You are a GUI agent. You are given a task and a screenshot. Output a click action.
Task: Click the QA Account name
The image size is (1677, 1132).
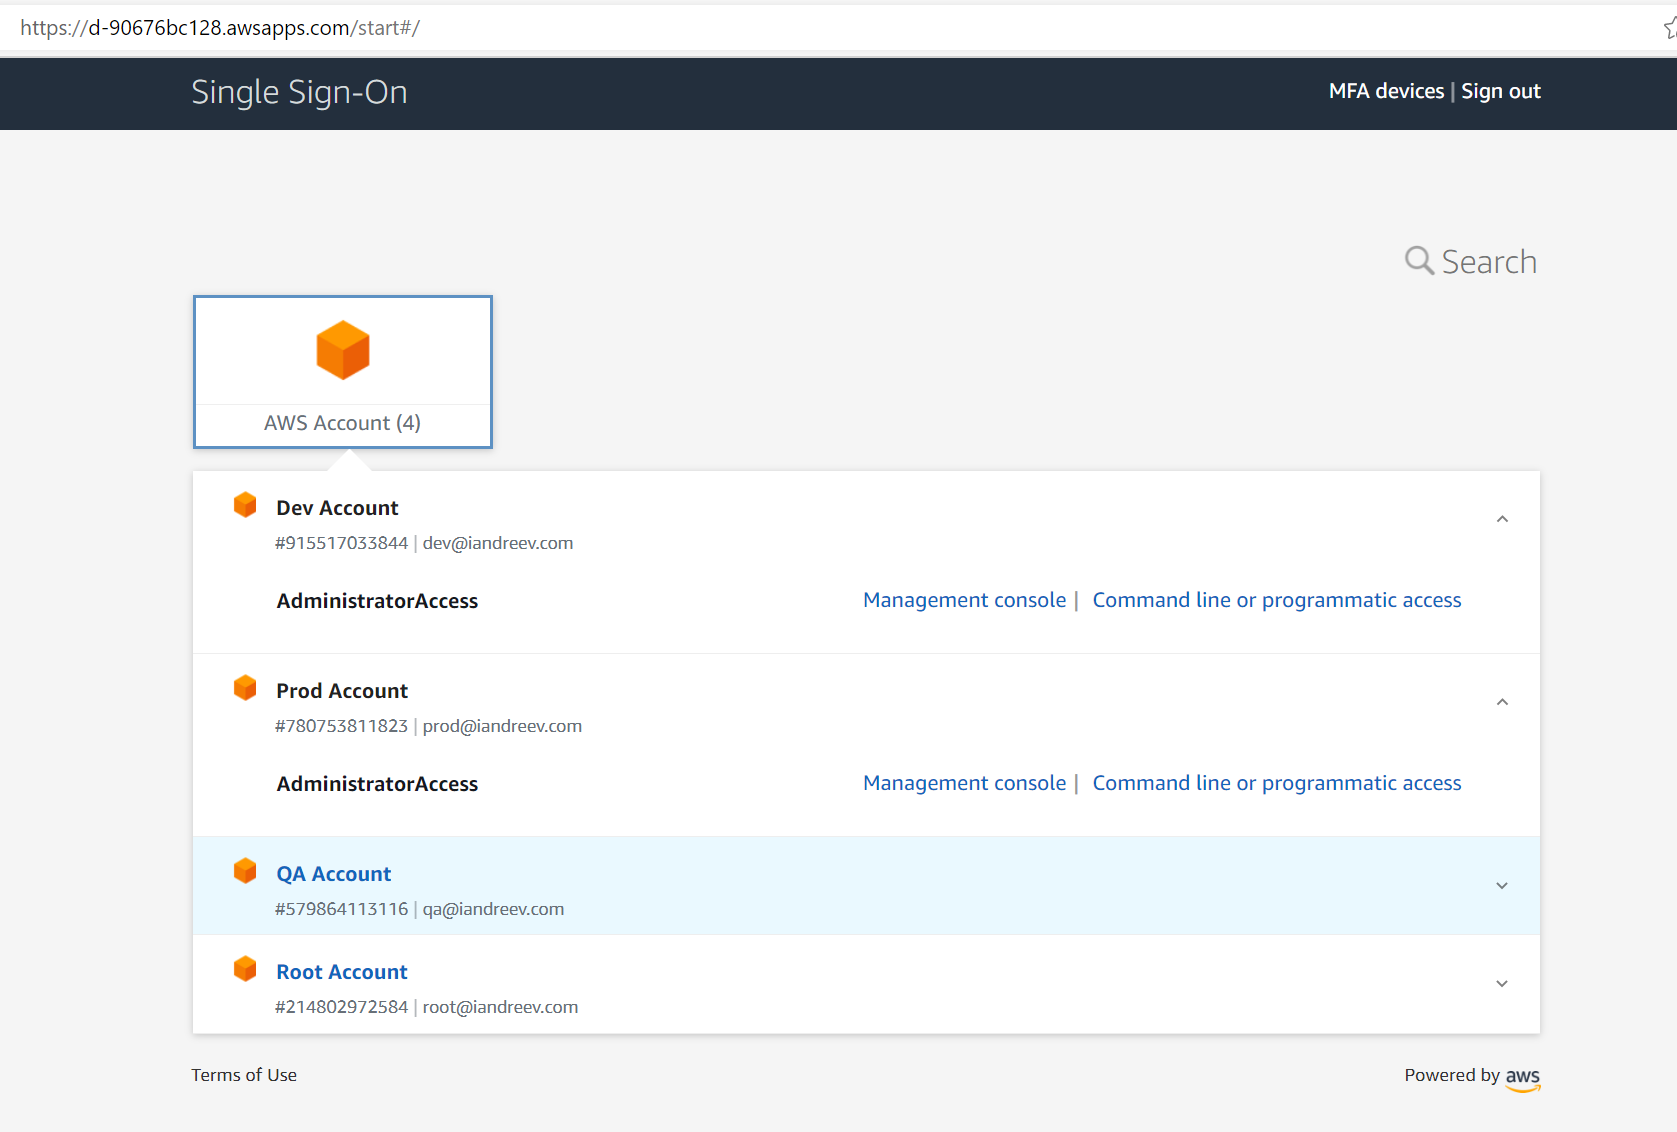click(x=333, y=874)
